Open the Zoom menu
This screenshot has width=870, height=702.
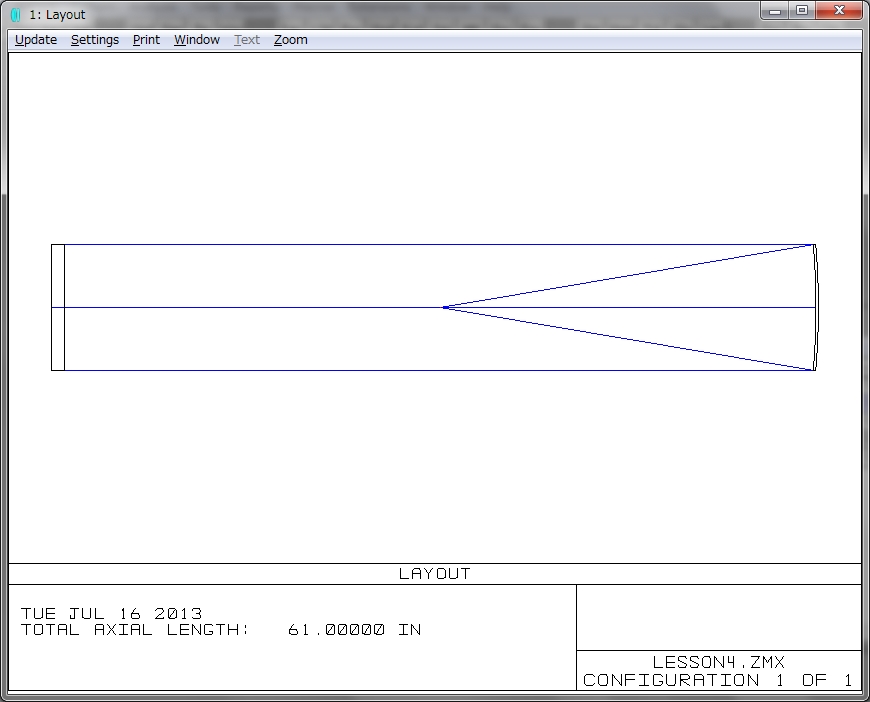point(291,40)
